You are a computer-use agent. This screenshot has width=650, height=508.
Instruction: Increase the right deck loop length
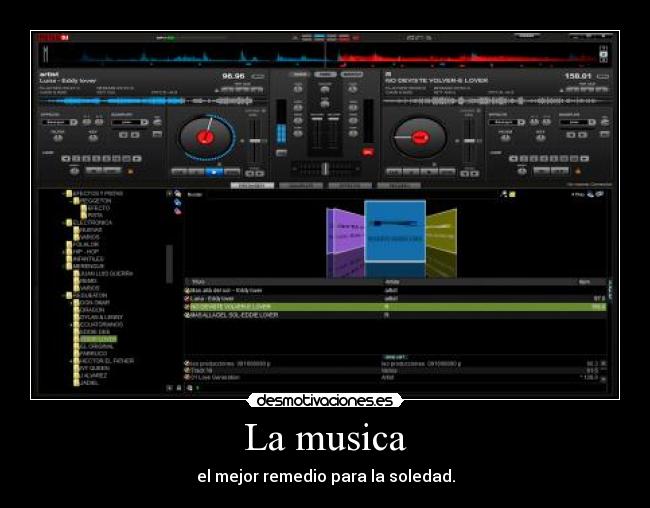tap(585, 158)
